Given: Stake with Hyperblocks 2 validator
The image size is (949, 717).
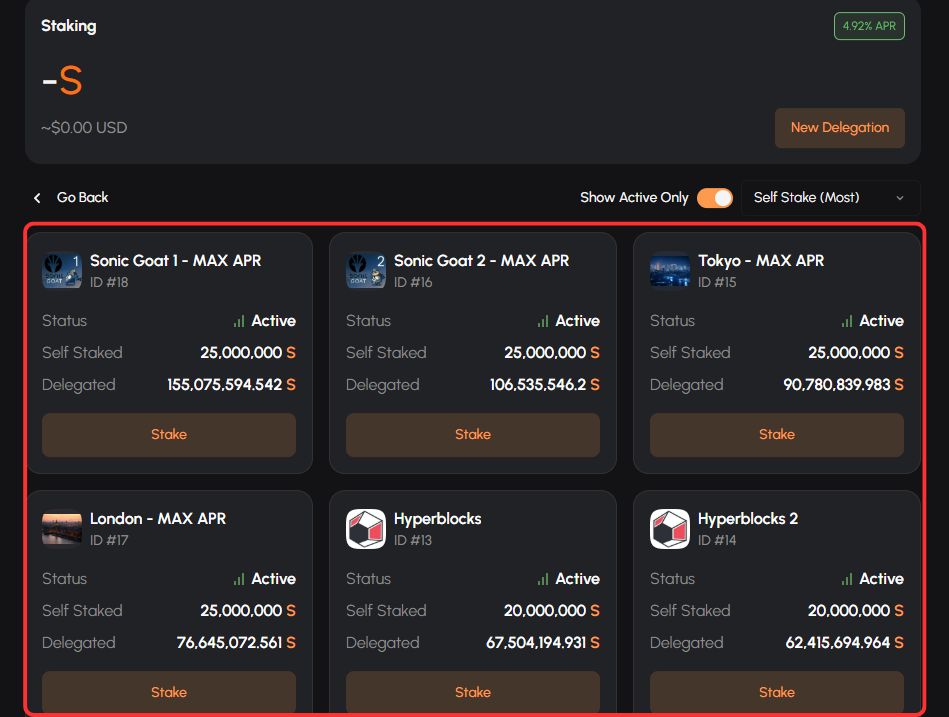Looking at the screenshot, I should tap(777, 692).
